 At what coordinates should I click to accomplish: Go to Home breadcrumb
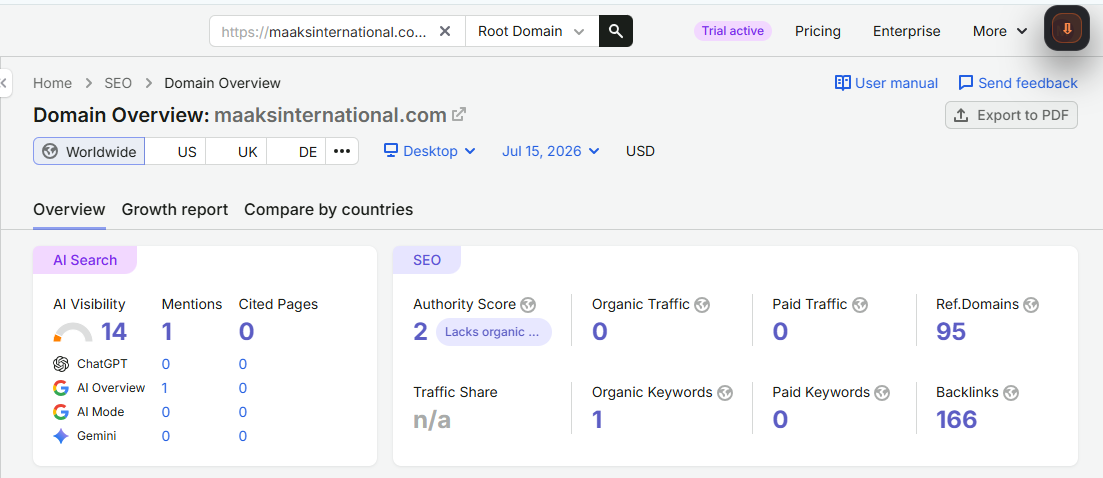[x=52, y=83]
